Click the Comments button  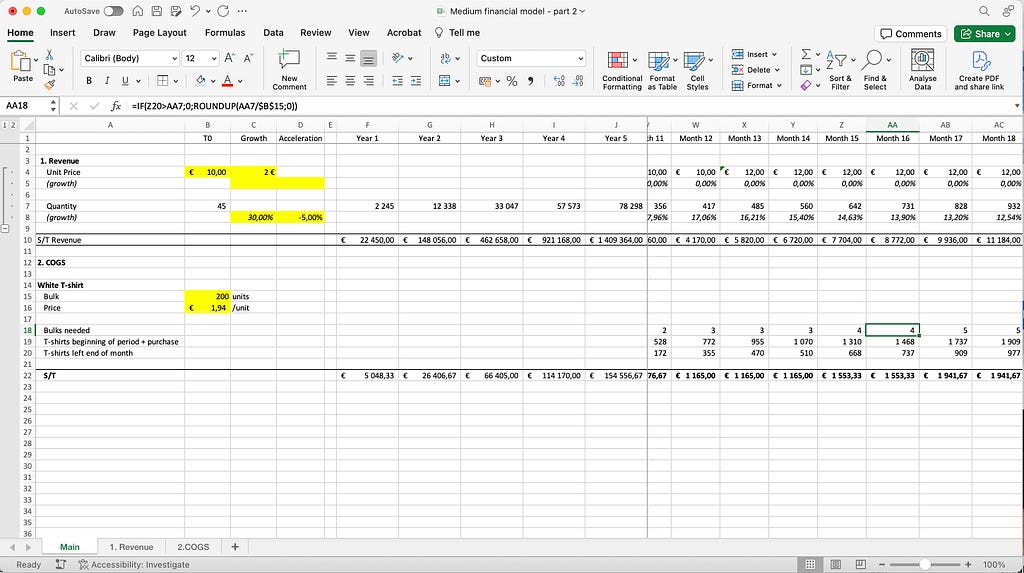click(x=911, y=34)
